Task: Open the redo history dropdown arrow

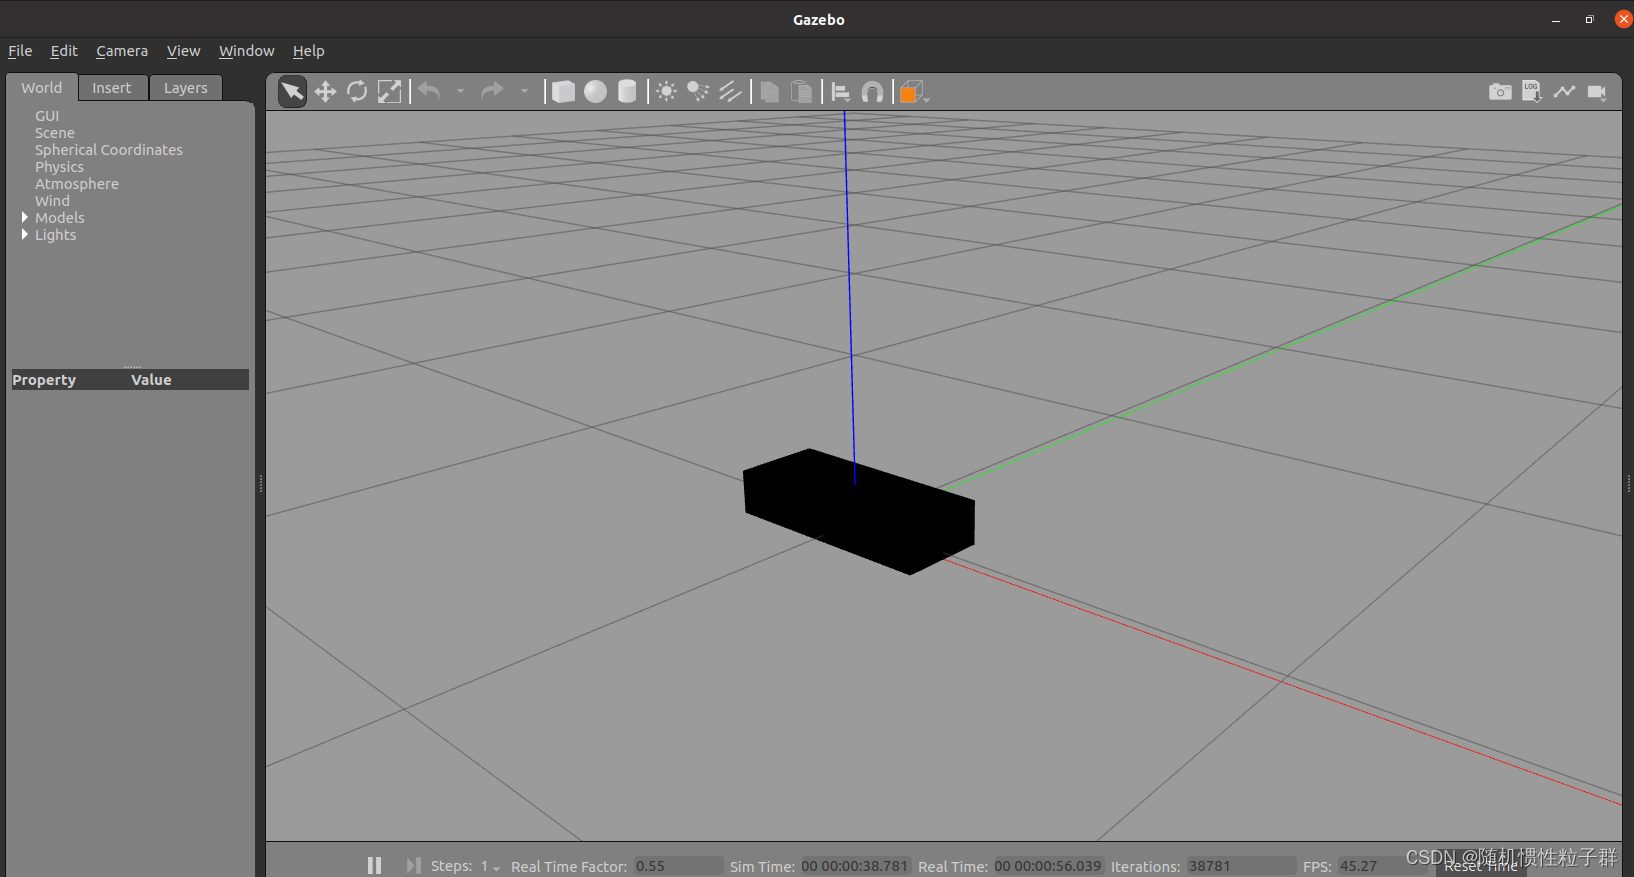Action: tap(524, 92)
